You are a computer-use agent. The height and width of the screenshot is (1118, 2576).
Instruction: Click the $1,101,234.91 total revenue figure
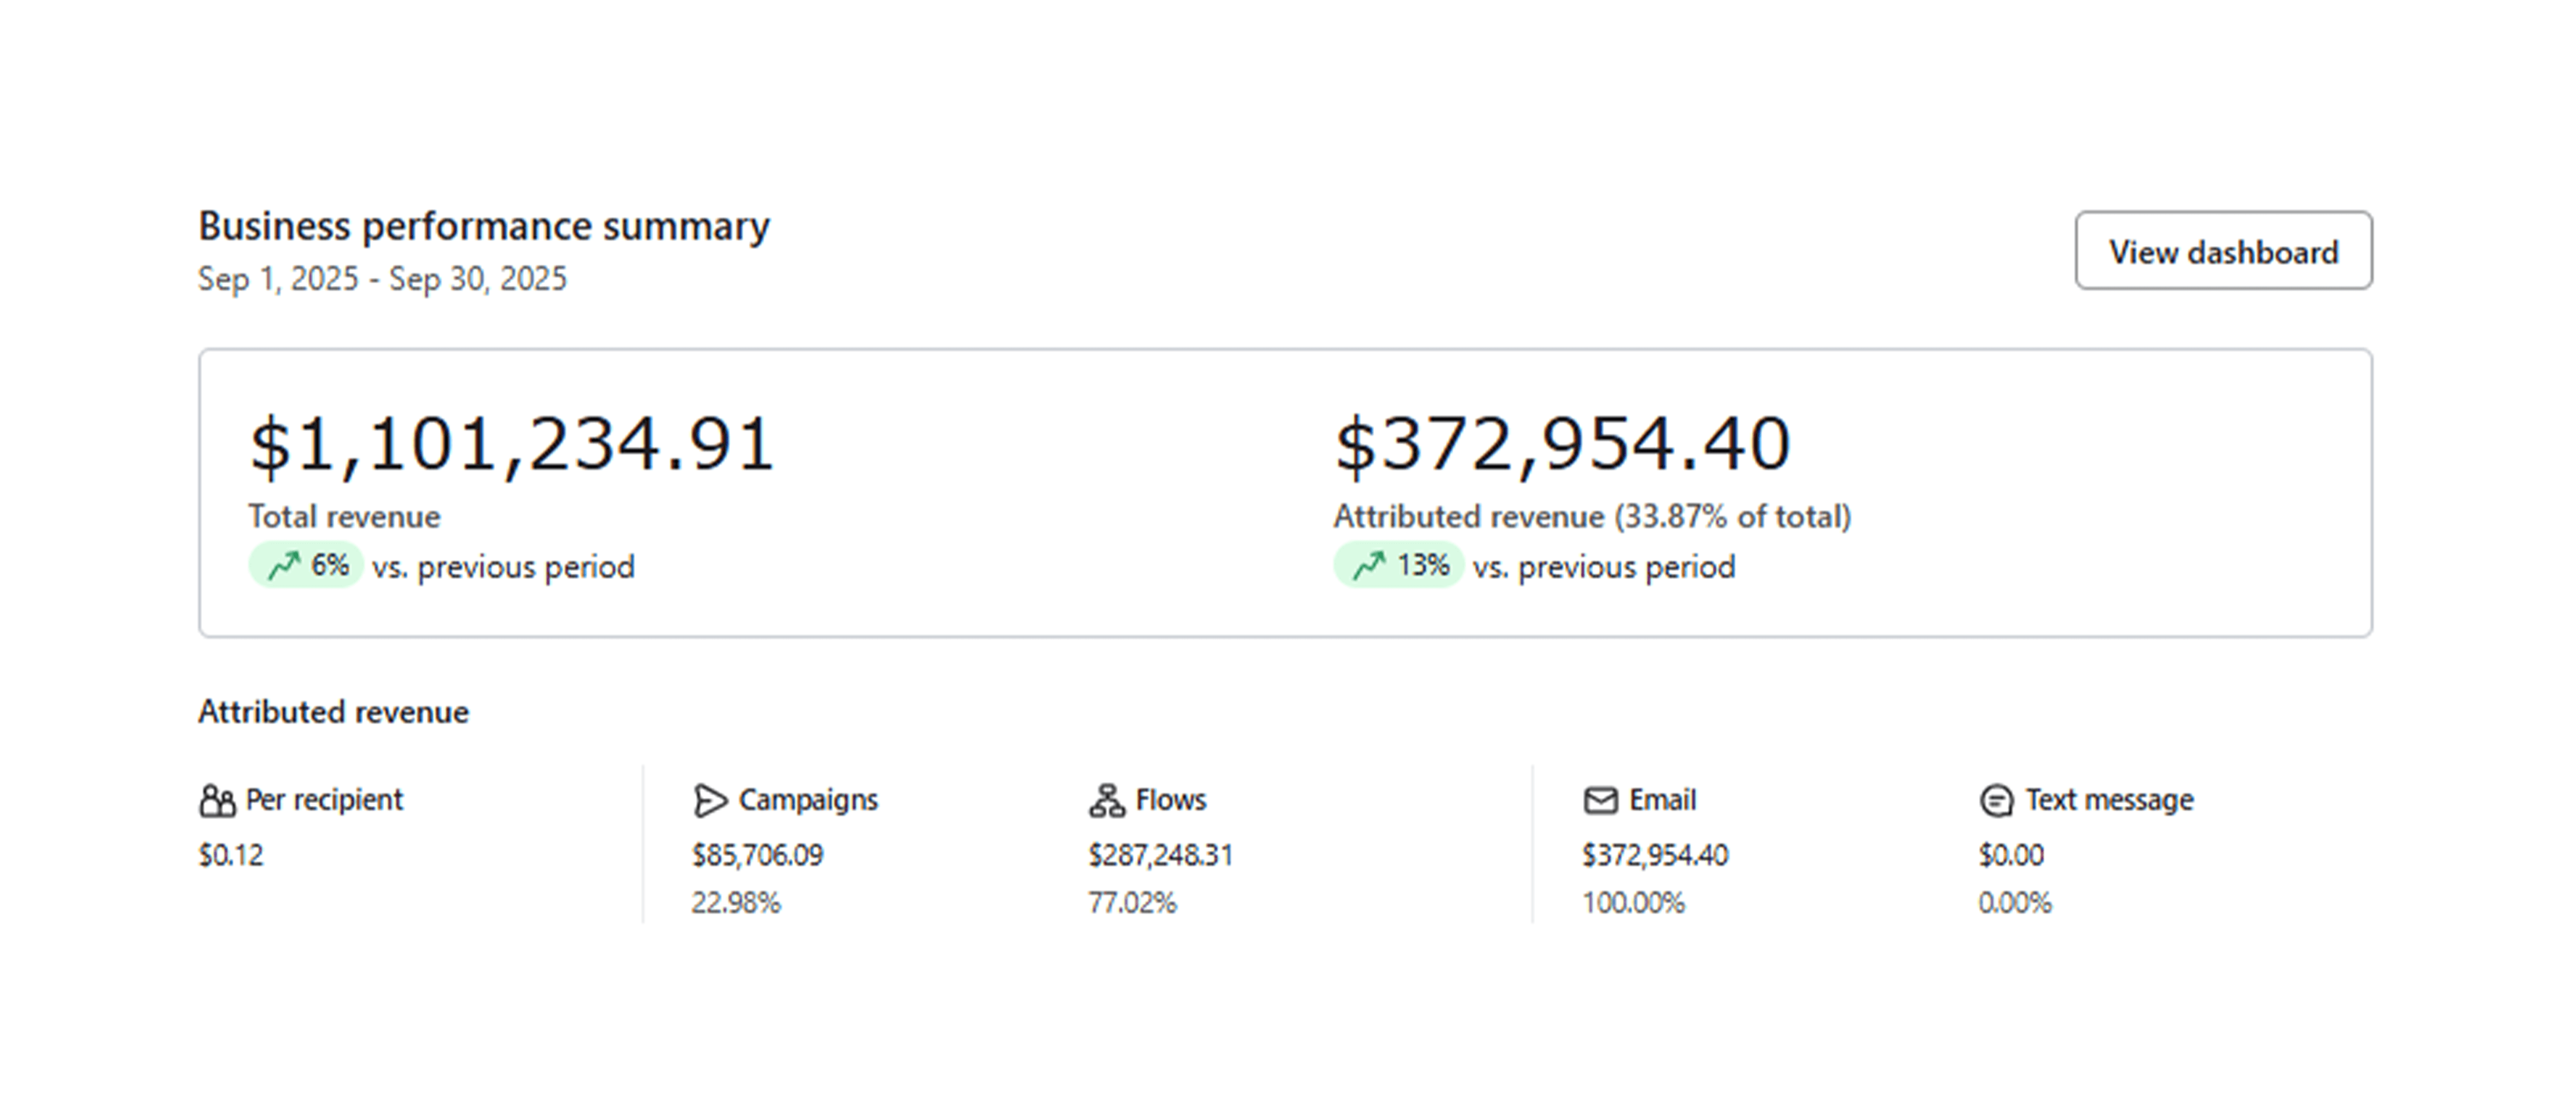coord(511,444)
